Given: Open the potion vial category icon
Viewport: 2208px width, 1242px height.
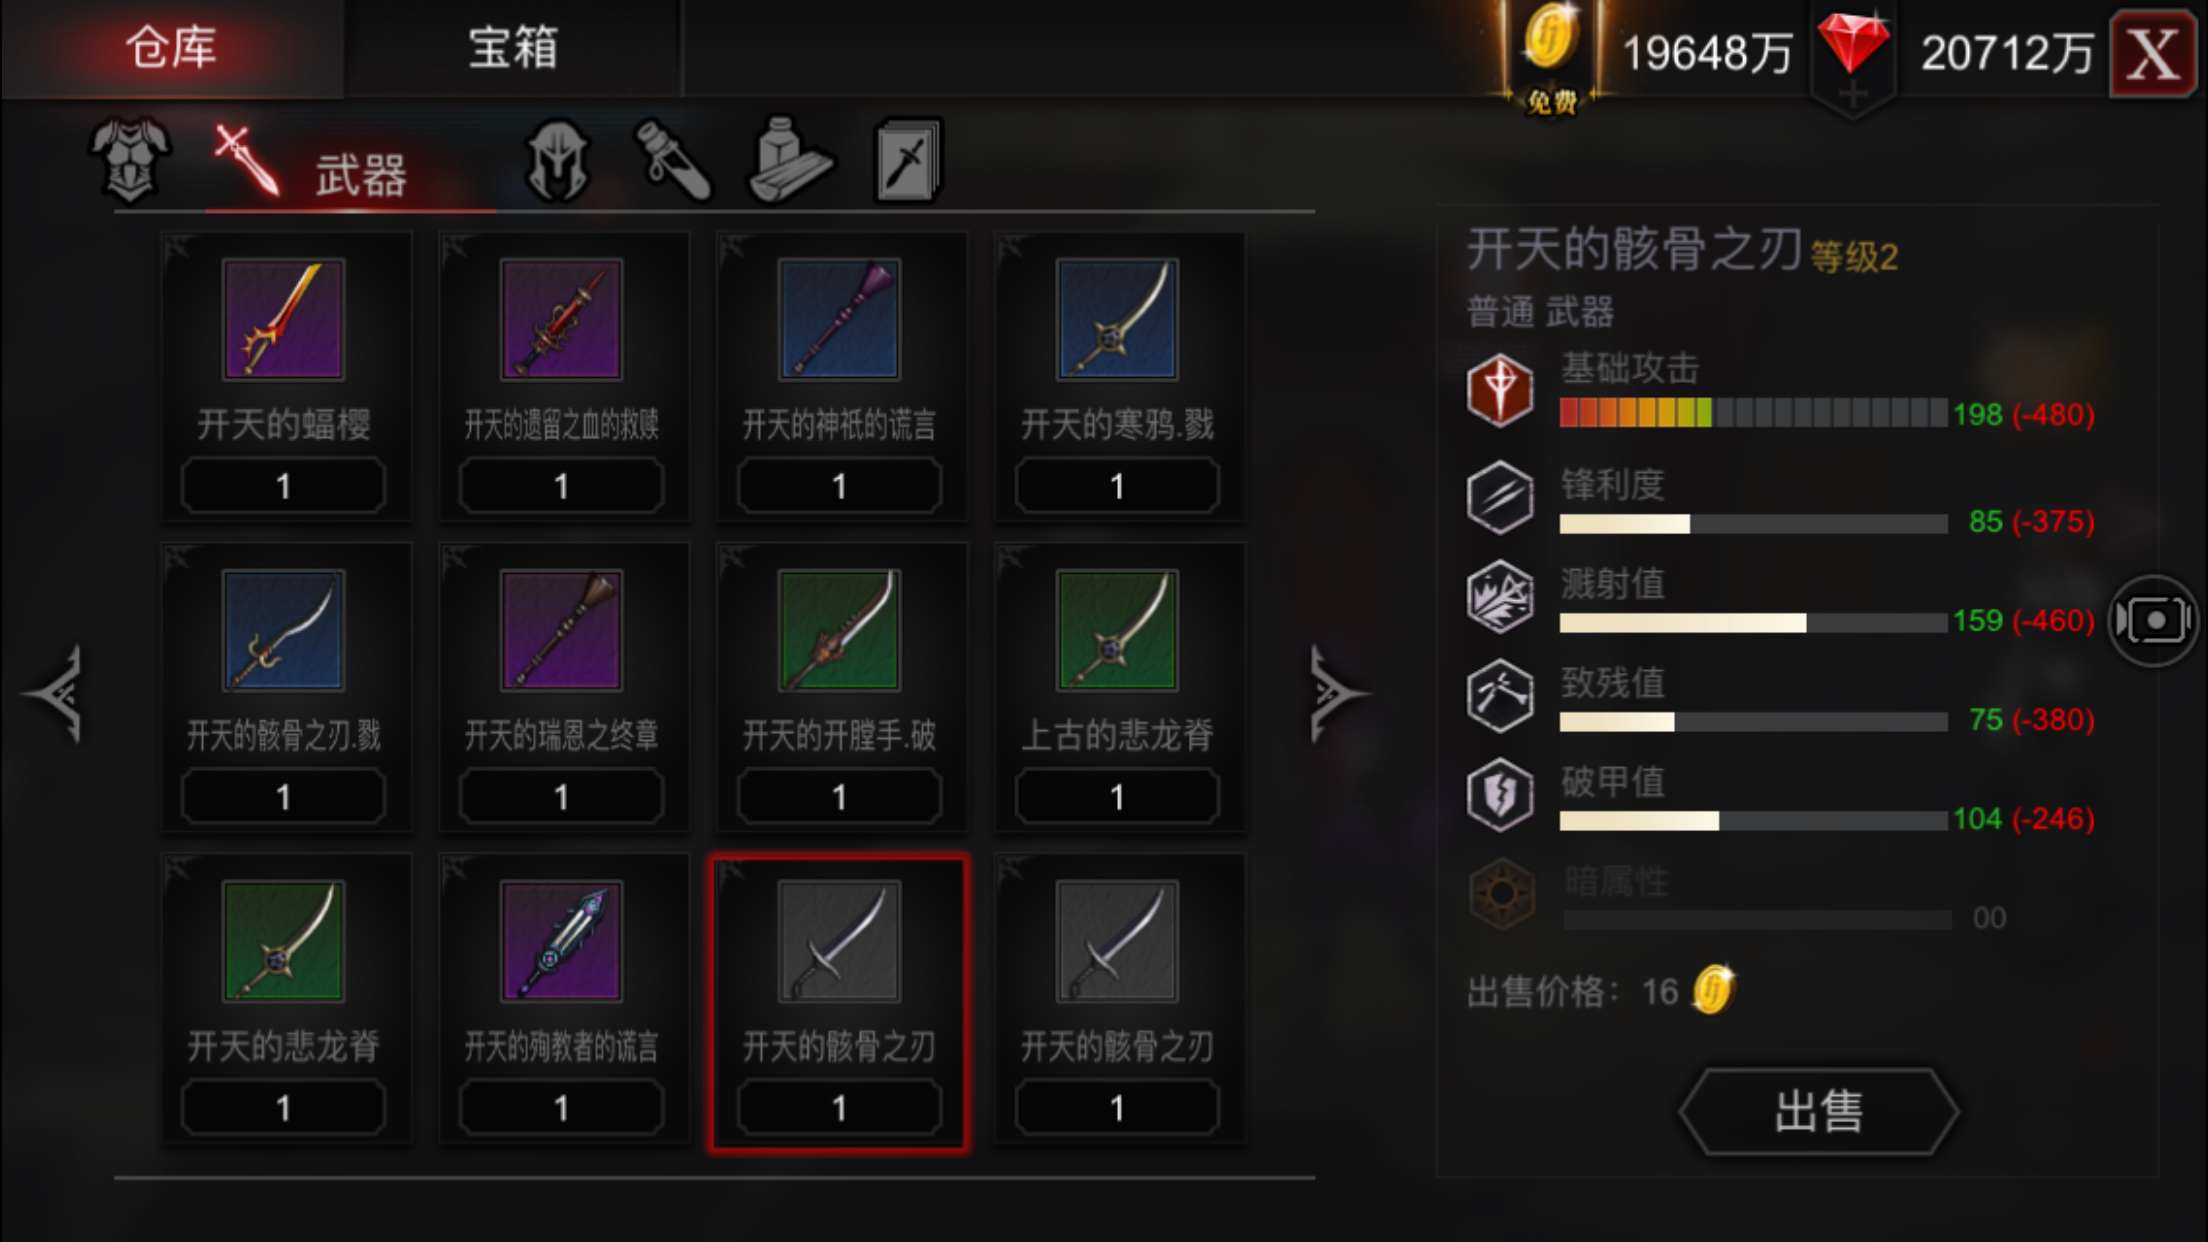Looking at the screenshot, I should point(674,160).
